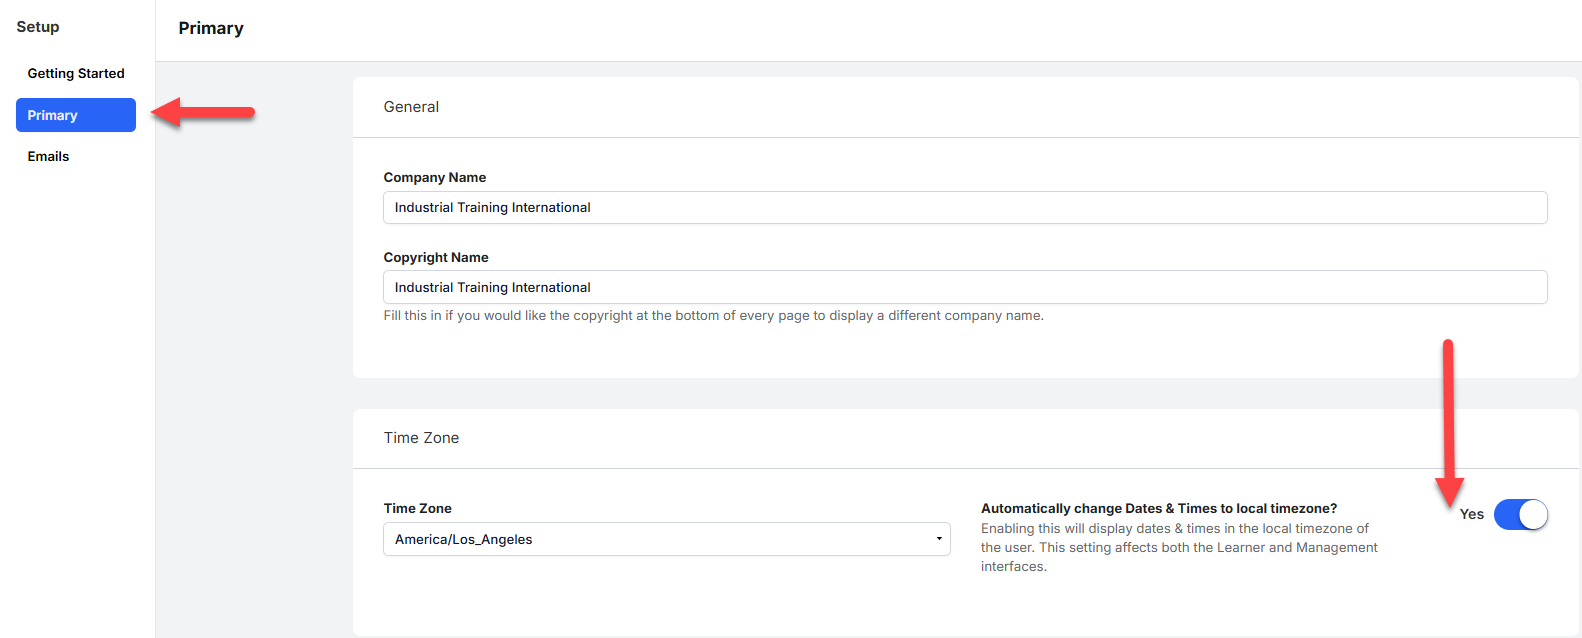
Task: Click the Copyright Name label
Action: (x=436, y=257)
